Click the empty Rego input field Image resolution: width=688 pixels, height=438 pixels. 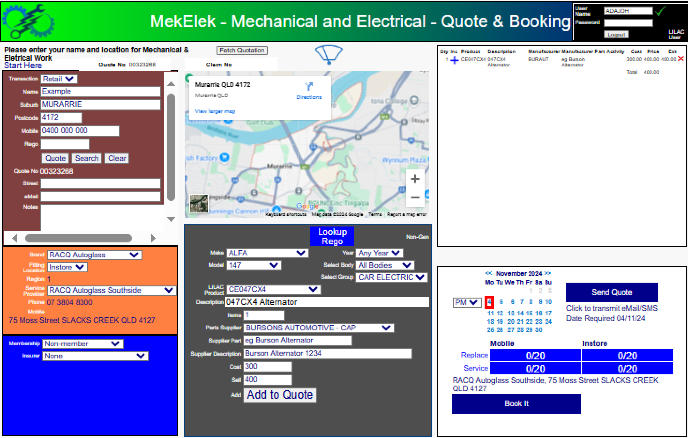pos(65,144)
